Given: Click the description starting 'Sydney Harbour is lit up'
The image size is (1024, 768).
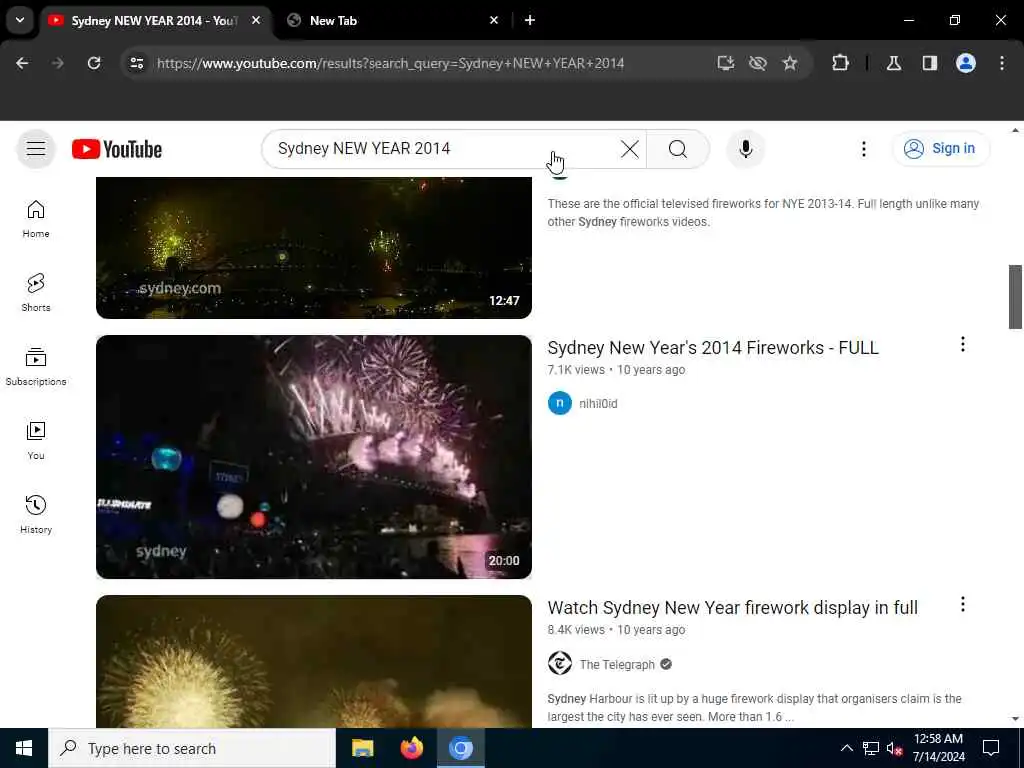Looking at the screenshot, I should 754,707.
